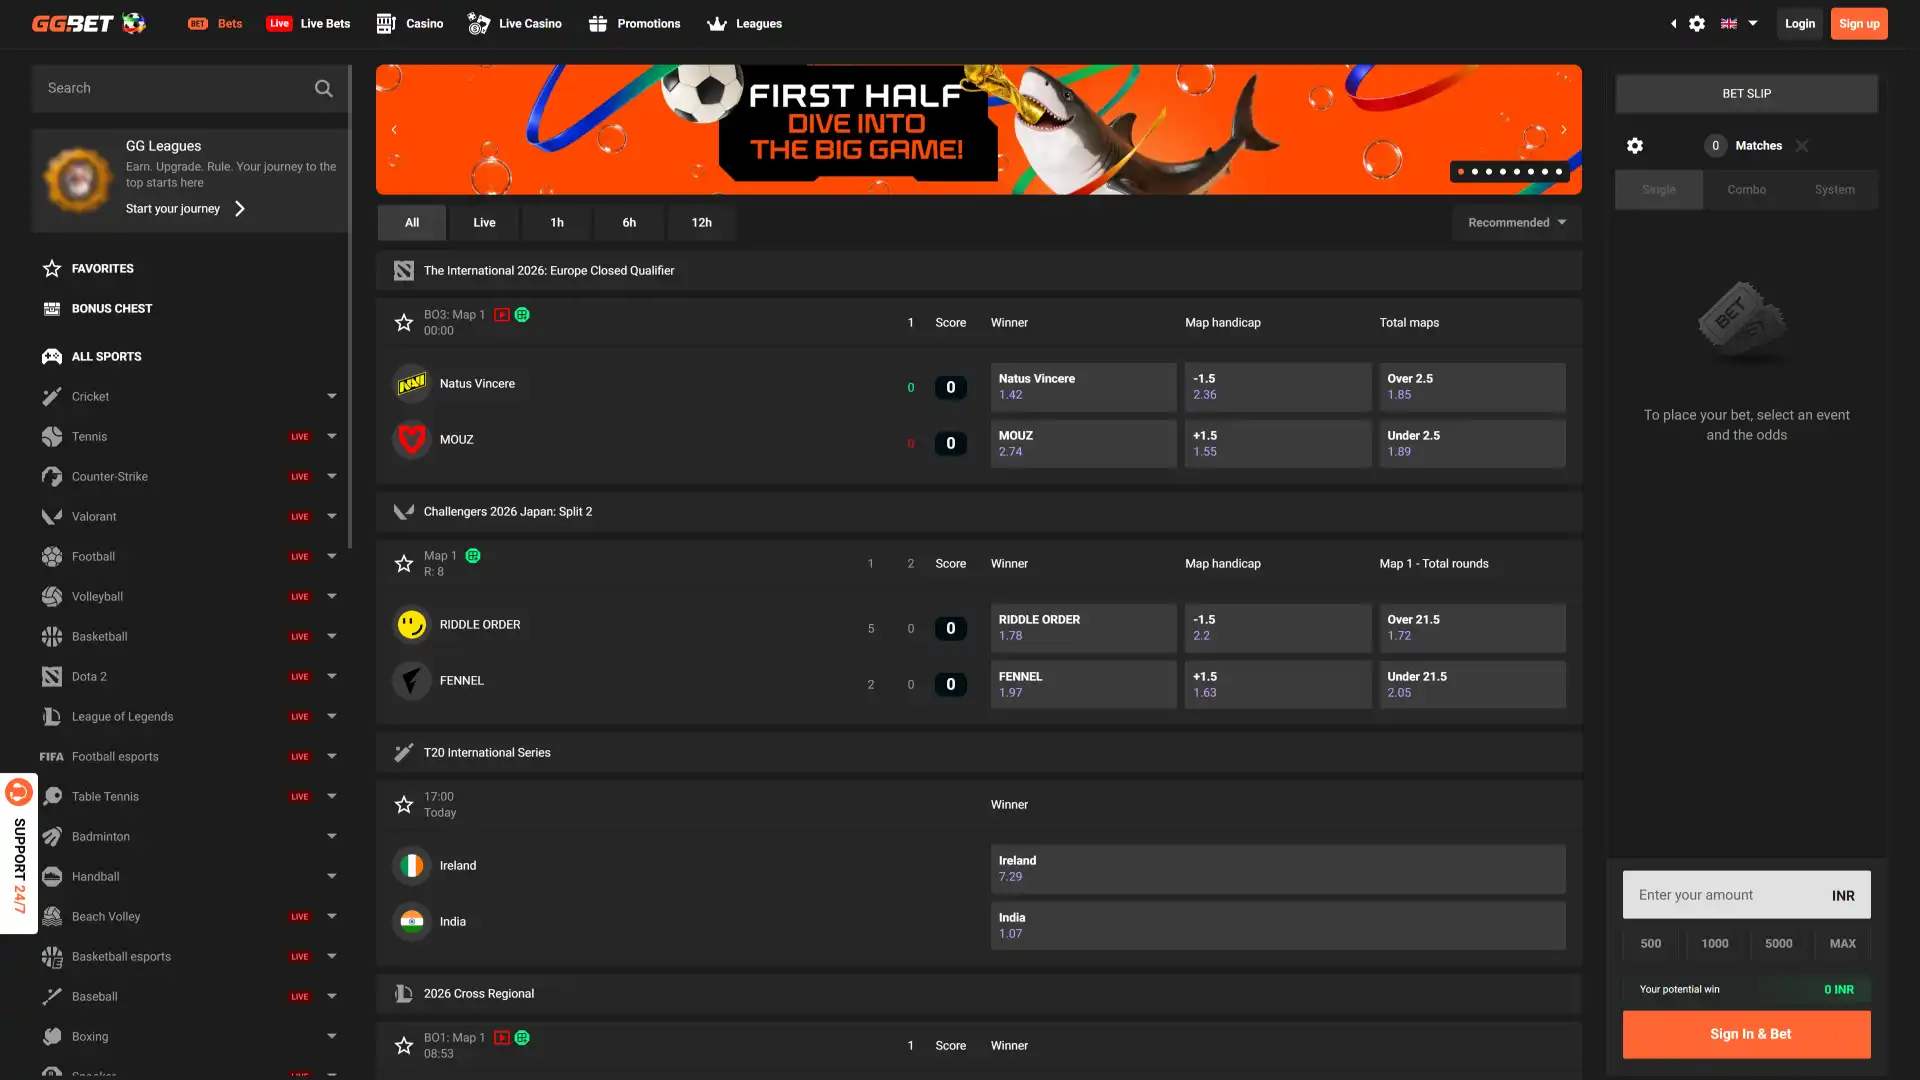1920x1080 pixels.
Task: Click the Ireland flag icon
Action: coord(411,865)
